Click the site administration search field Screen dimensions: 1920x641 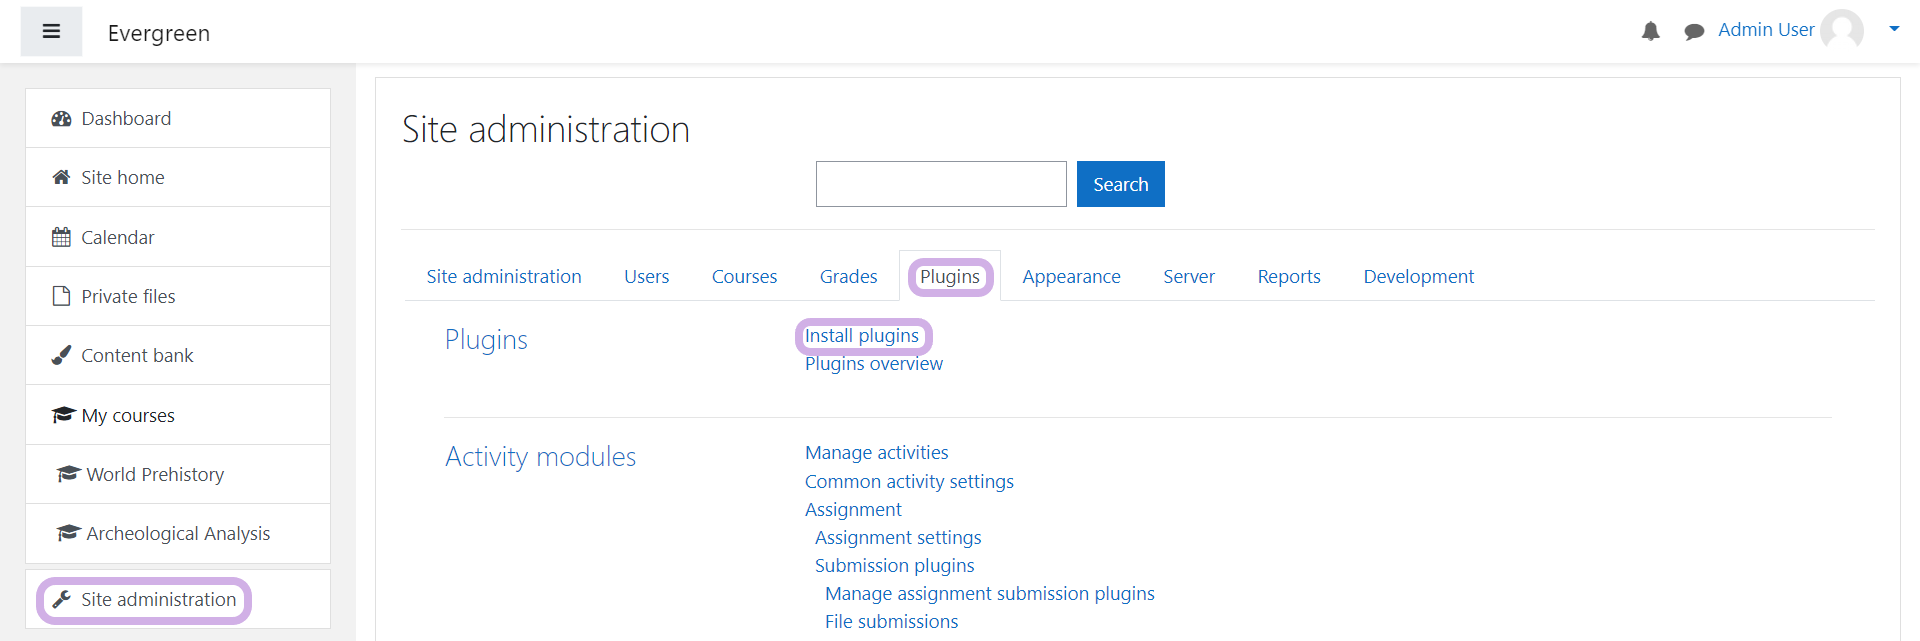[940, 184]
